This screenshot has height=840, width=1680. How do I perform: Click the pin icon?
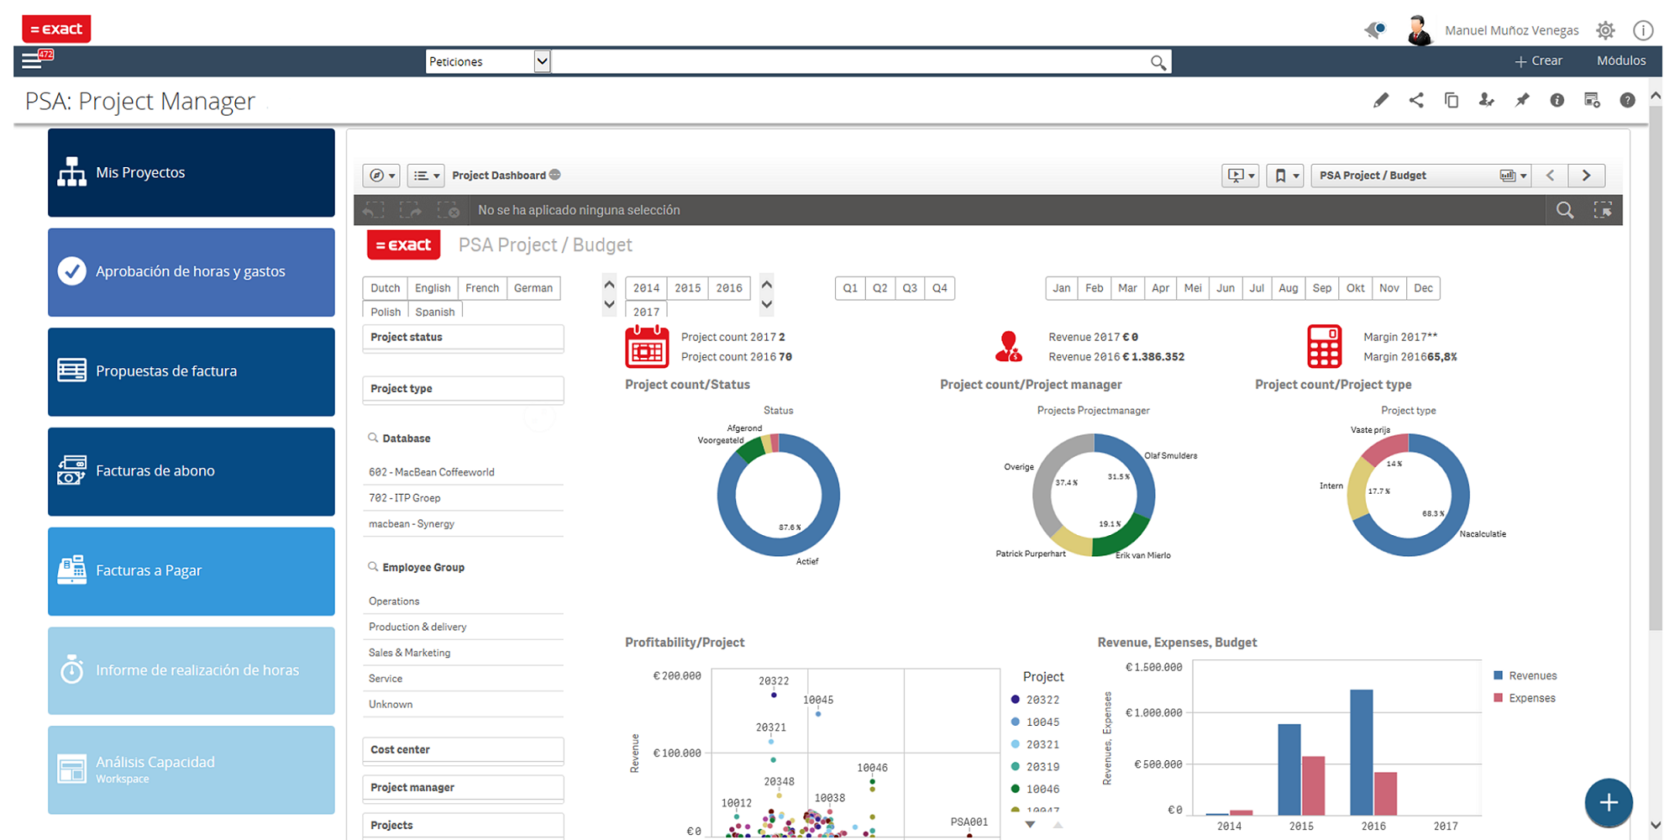[x=1522, y=100]
